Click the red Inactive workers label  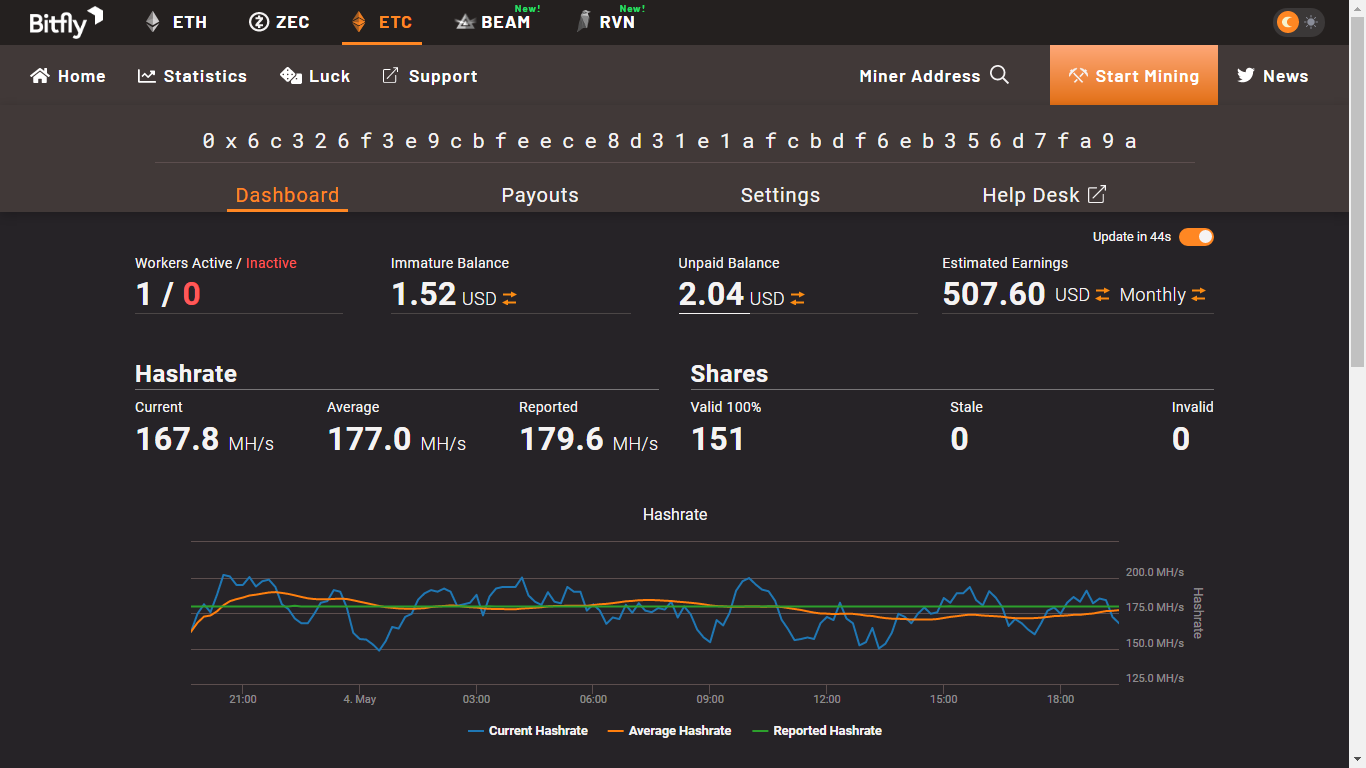coord(271,263)
